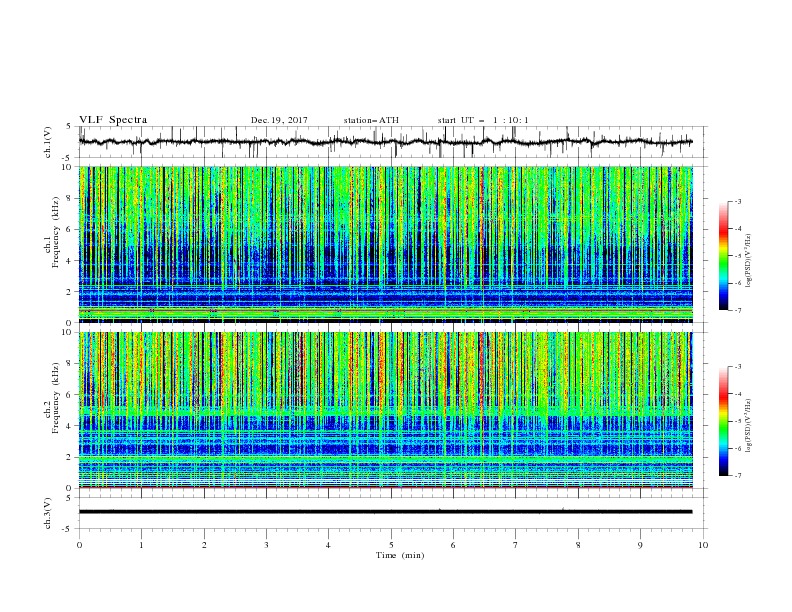This screenshot has width=792, height=612.
Task: Click the "Time (min)" axis title
Action: click(400, 555)
